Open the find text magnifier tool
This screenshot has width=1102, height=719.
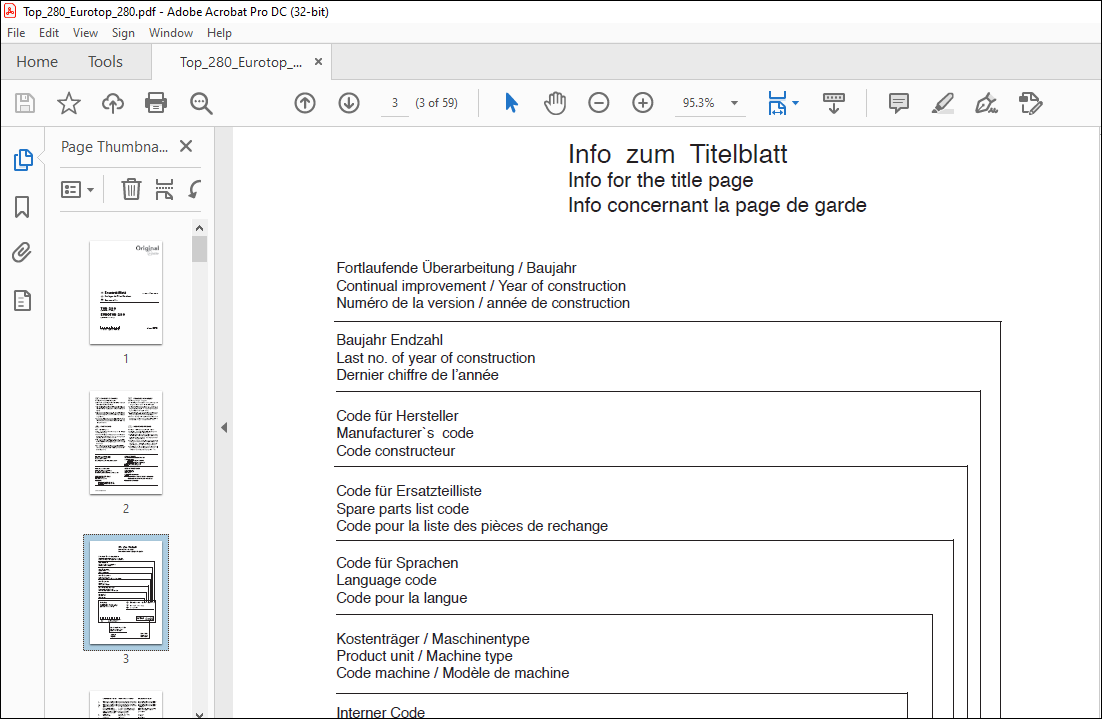(201, 103)
